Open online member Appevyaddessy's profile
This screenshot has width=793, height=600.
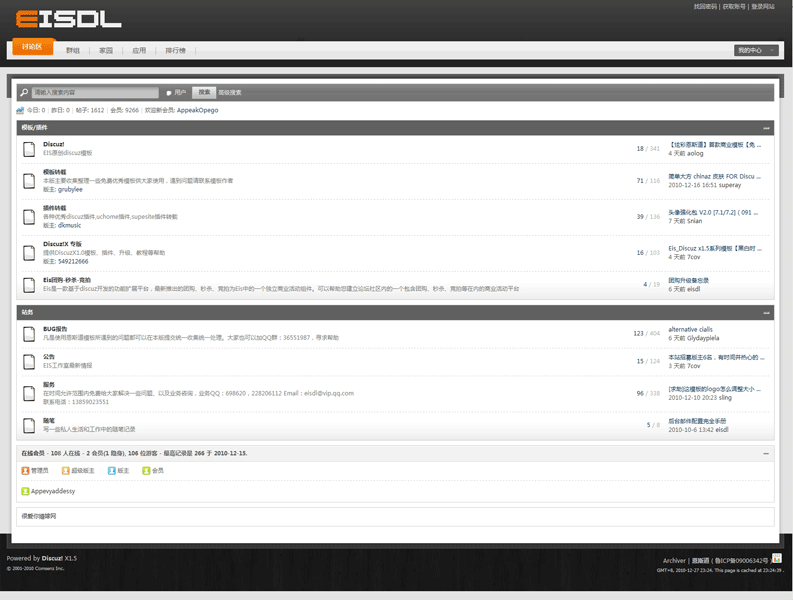53,491
